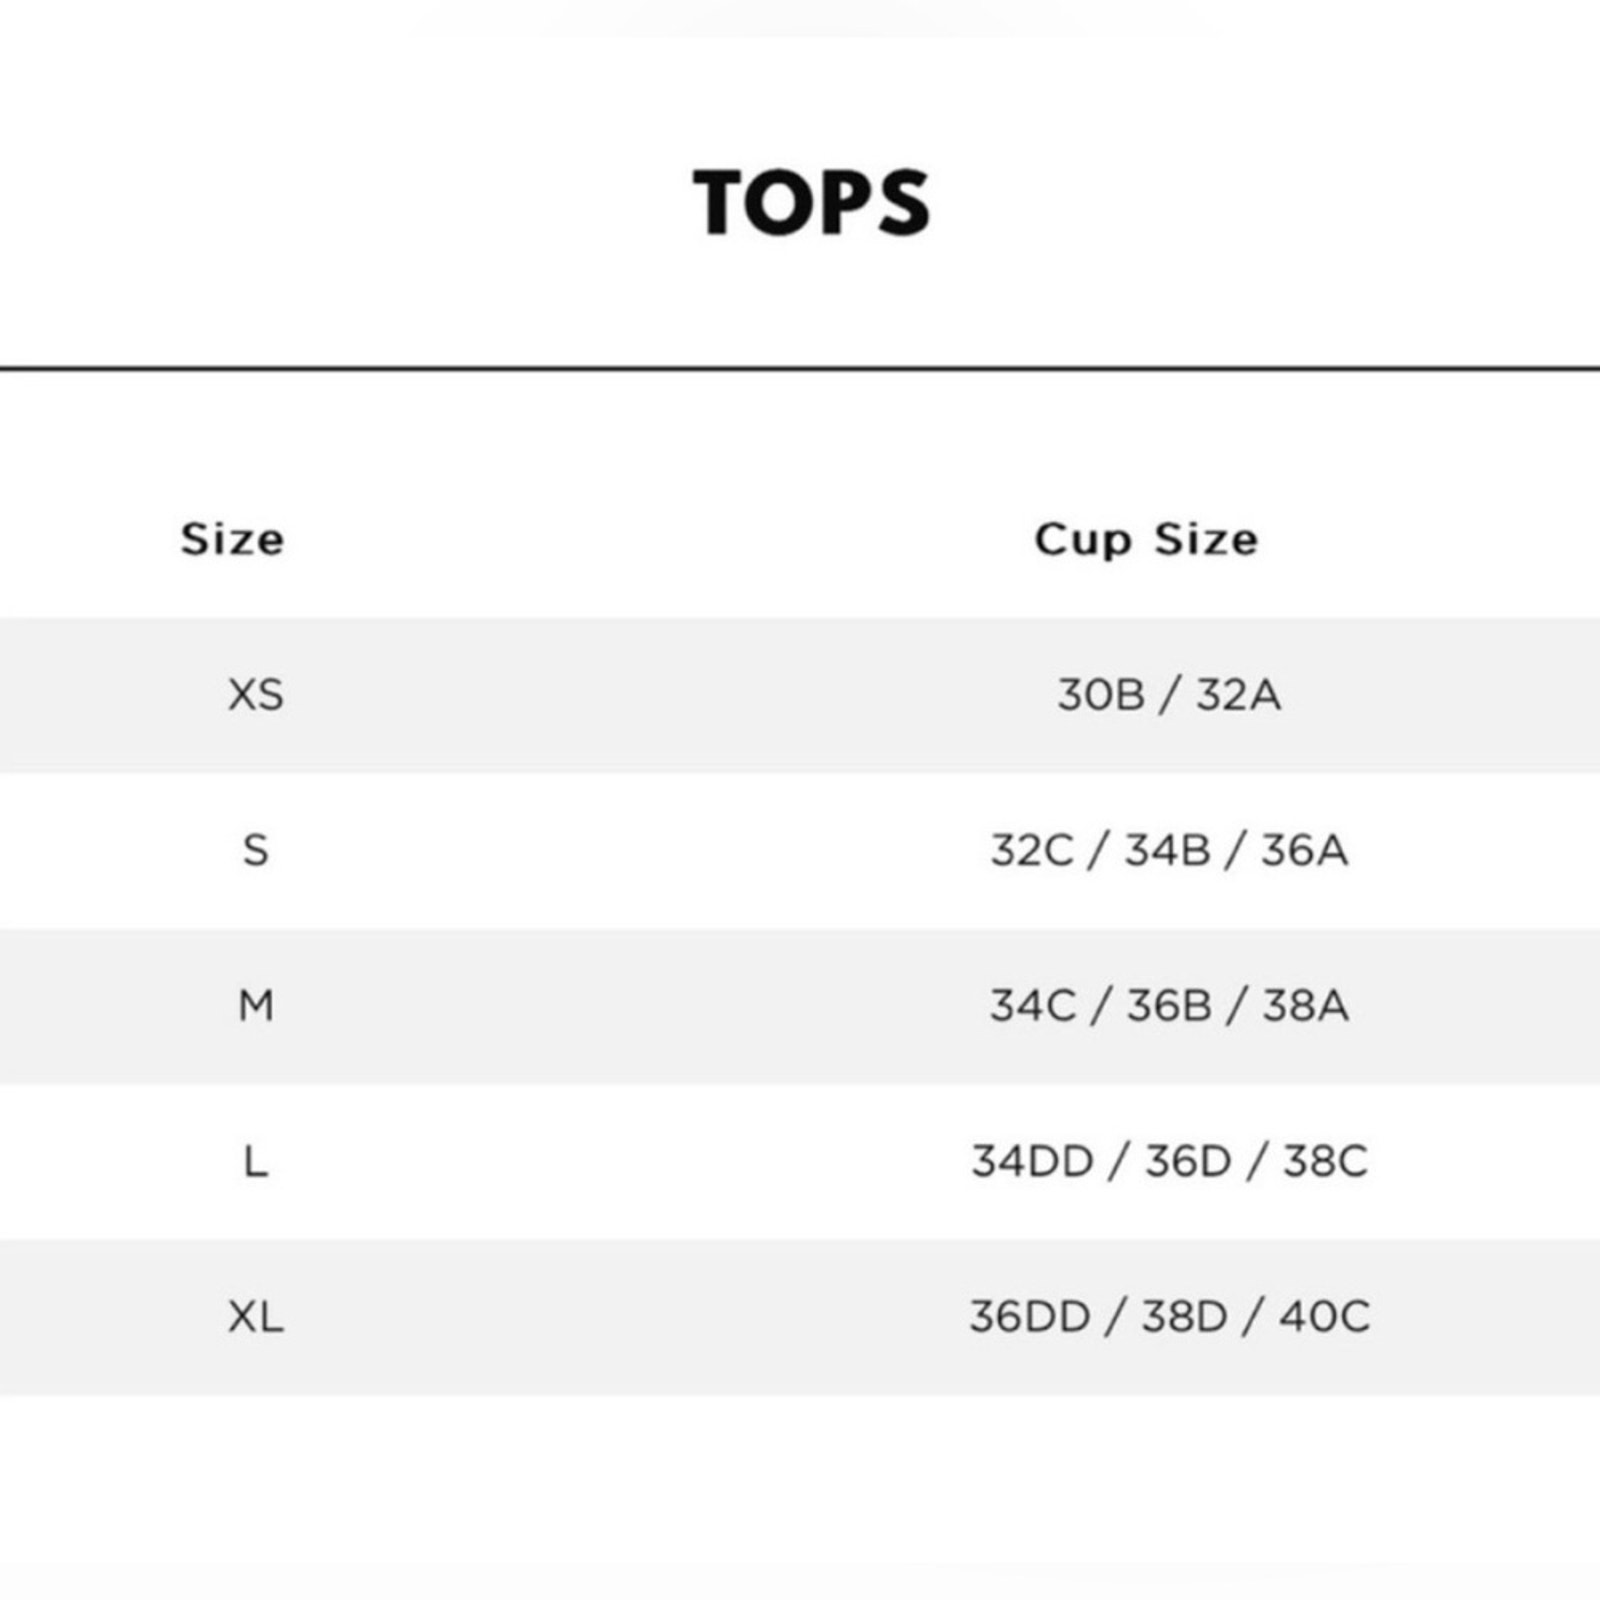This screenshot has width=1600, height=1600.
Task: Click the XL size row label
Action: 256,1316
